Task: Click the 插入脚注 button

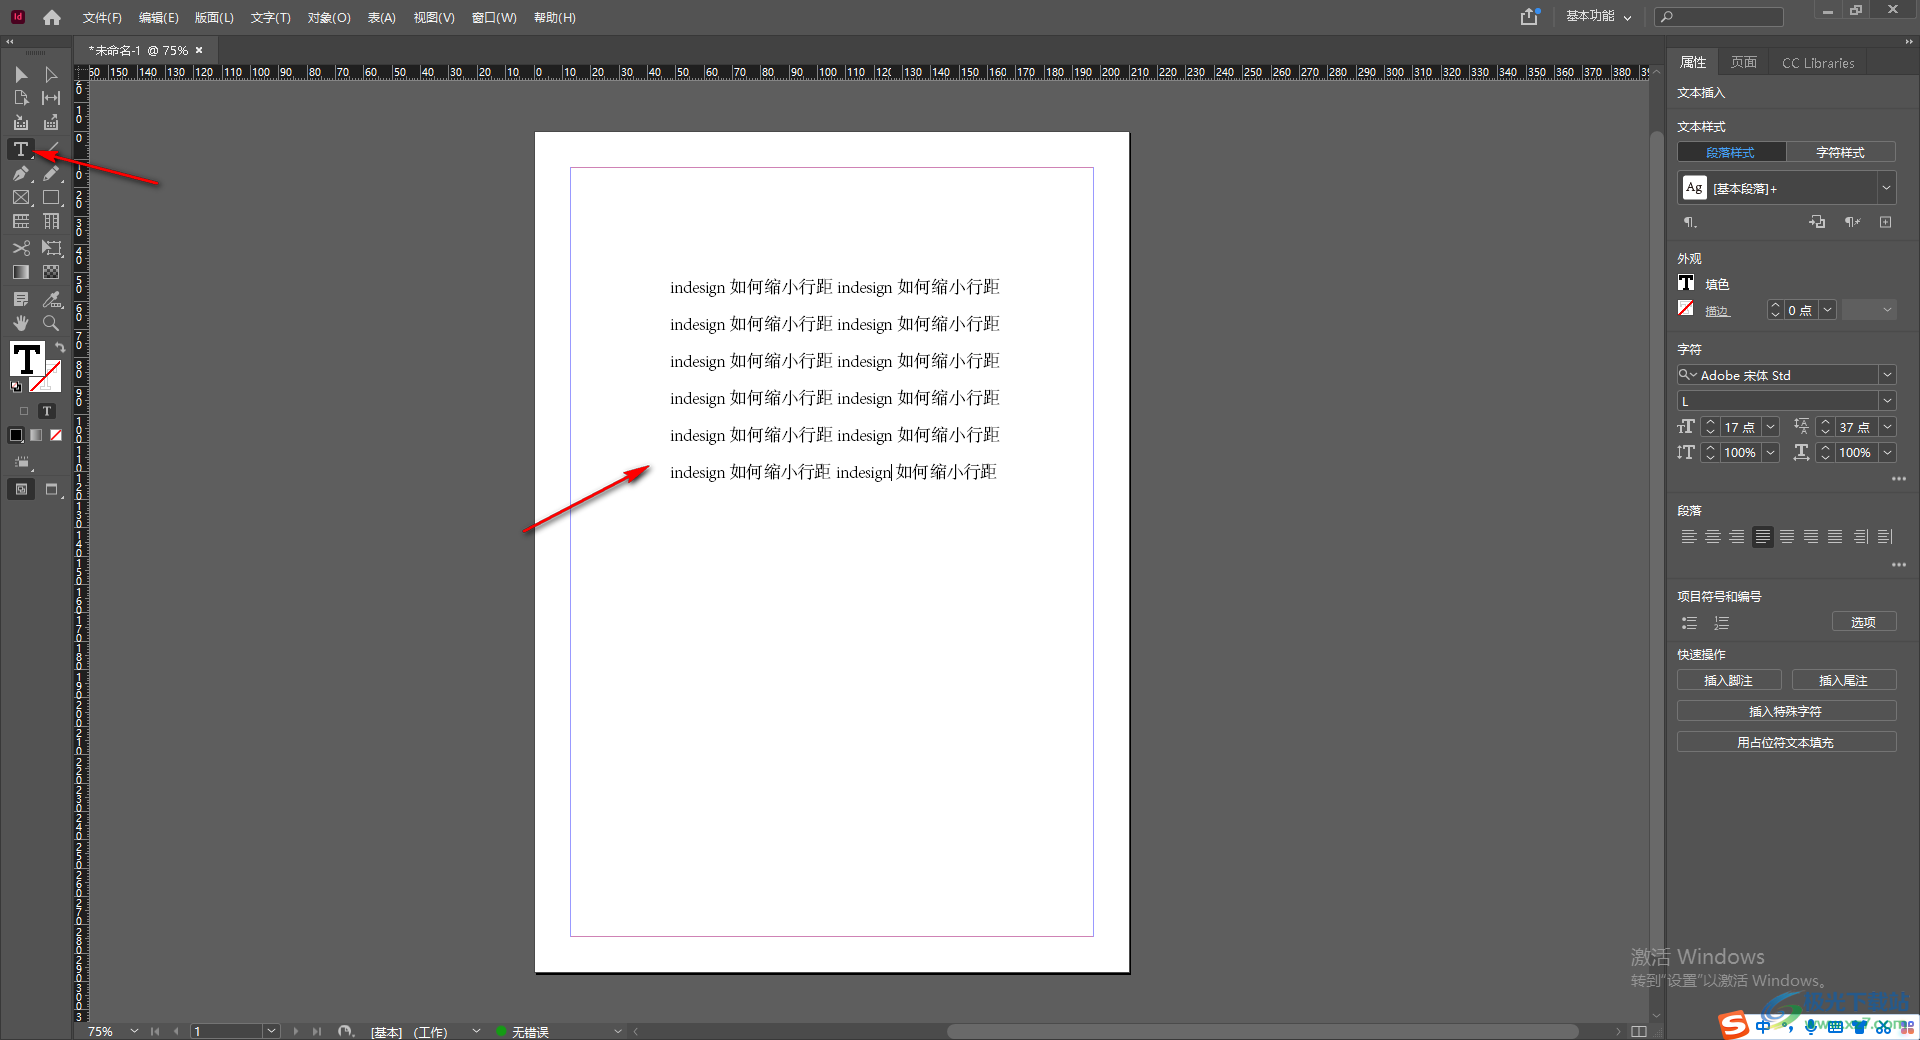Action: point(1728,680)
